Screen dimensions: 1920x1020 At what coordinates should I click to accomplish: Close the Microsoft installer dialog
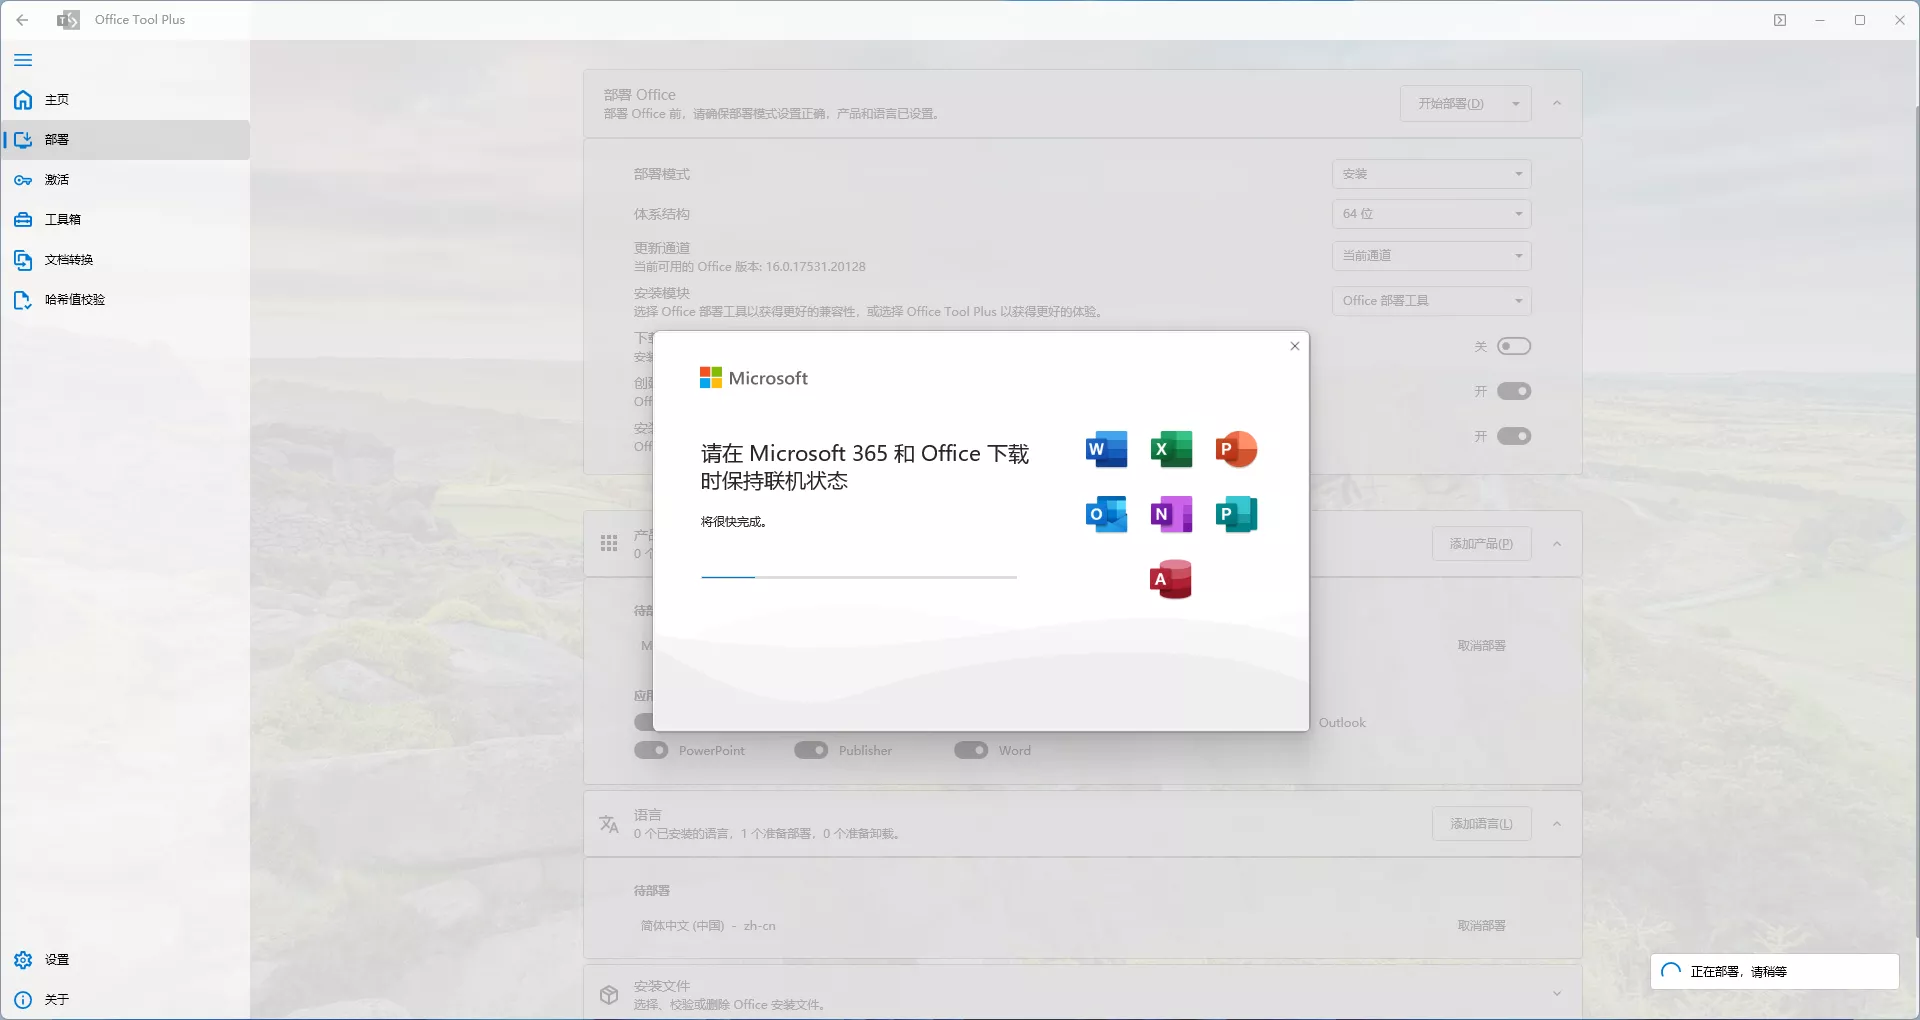[1295, 346]
